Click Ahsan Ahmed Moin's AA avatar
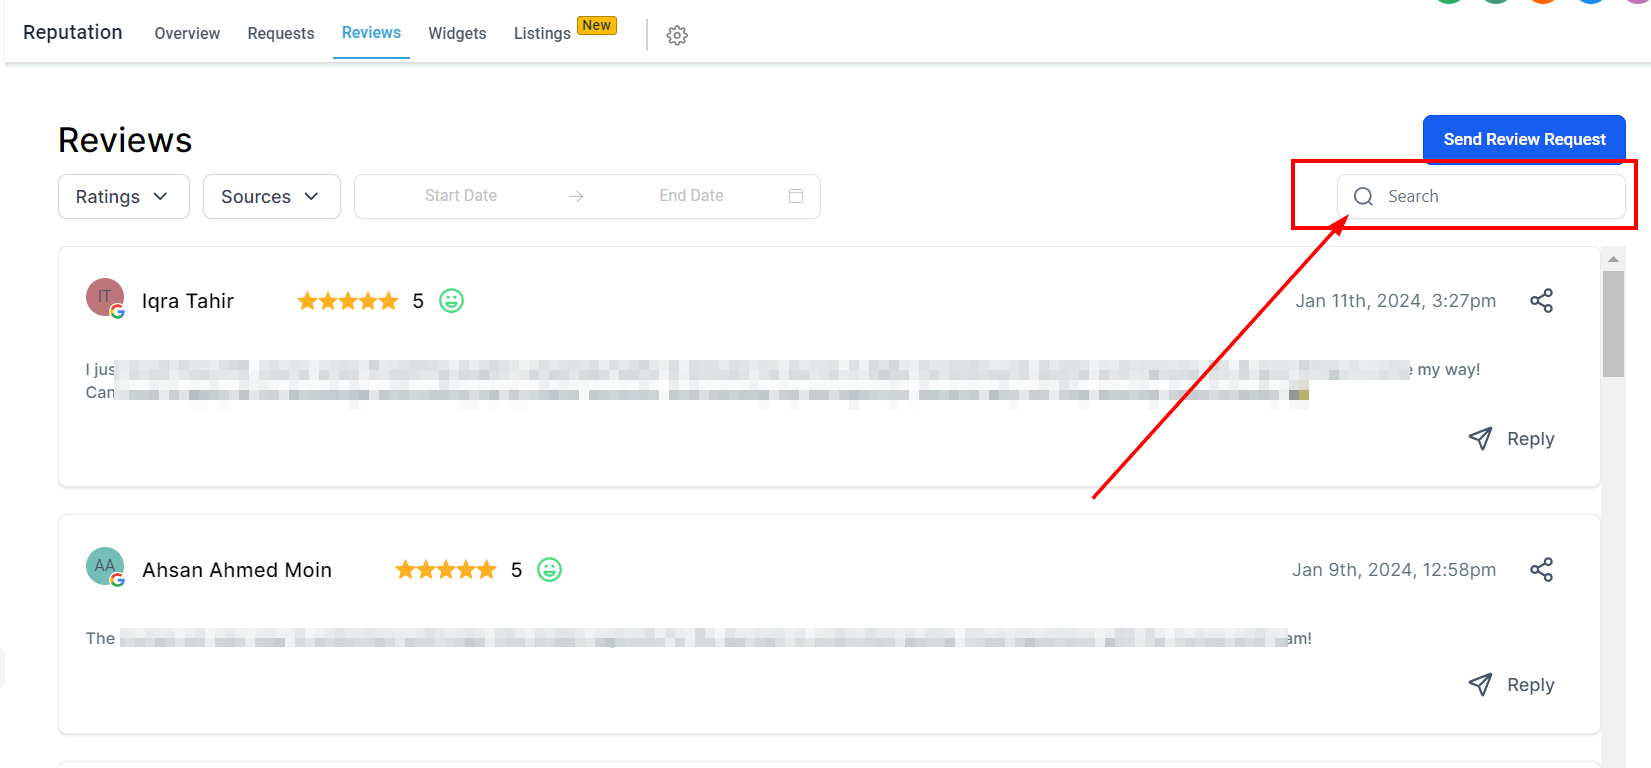 (x=105, y=567)
